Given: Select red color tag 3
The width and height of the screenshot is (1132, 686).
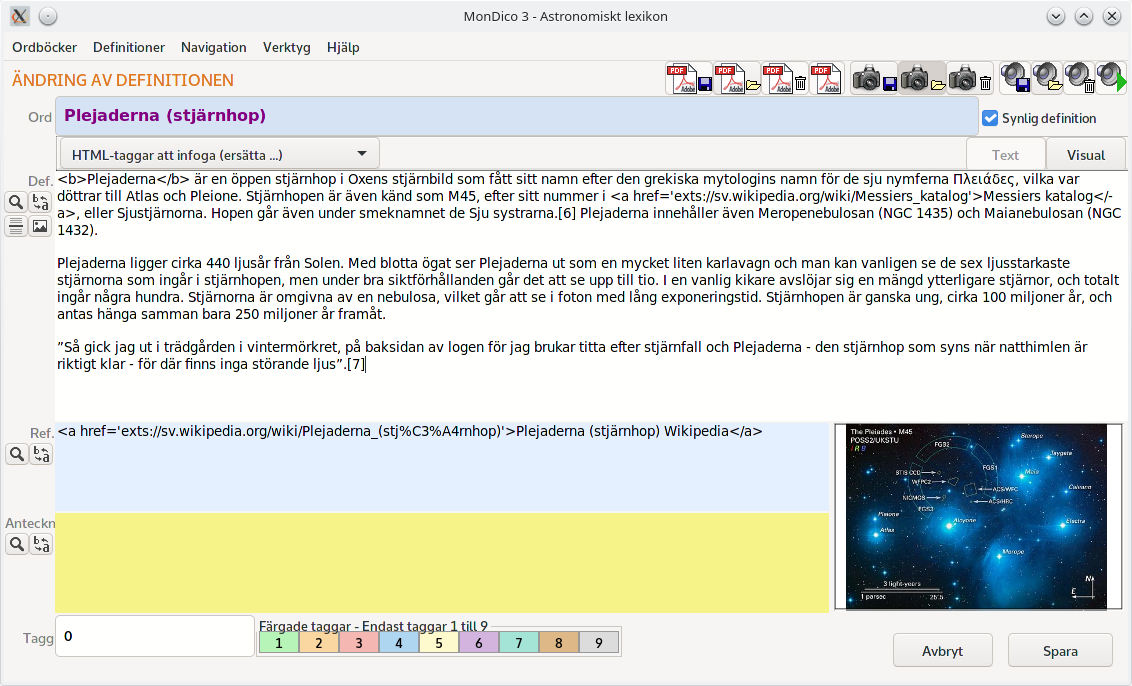Looking at the screenshot, I should [x=359, y=642].
